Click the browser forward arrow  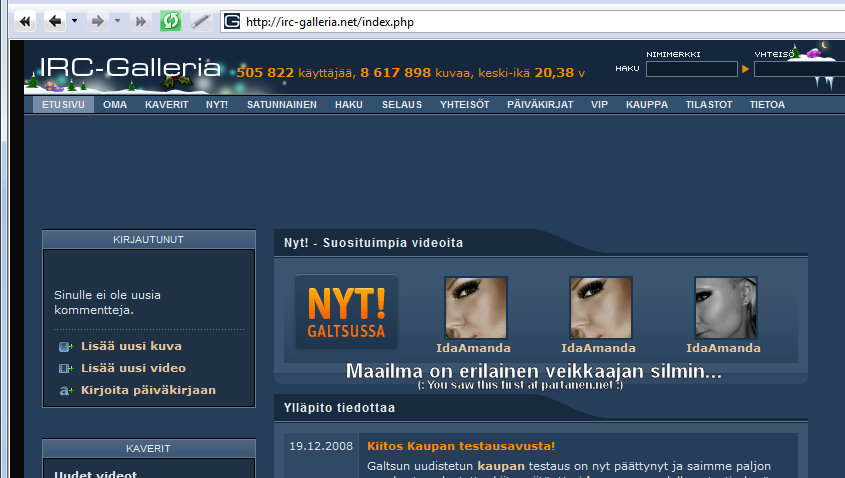[98, 22]
